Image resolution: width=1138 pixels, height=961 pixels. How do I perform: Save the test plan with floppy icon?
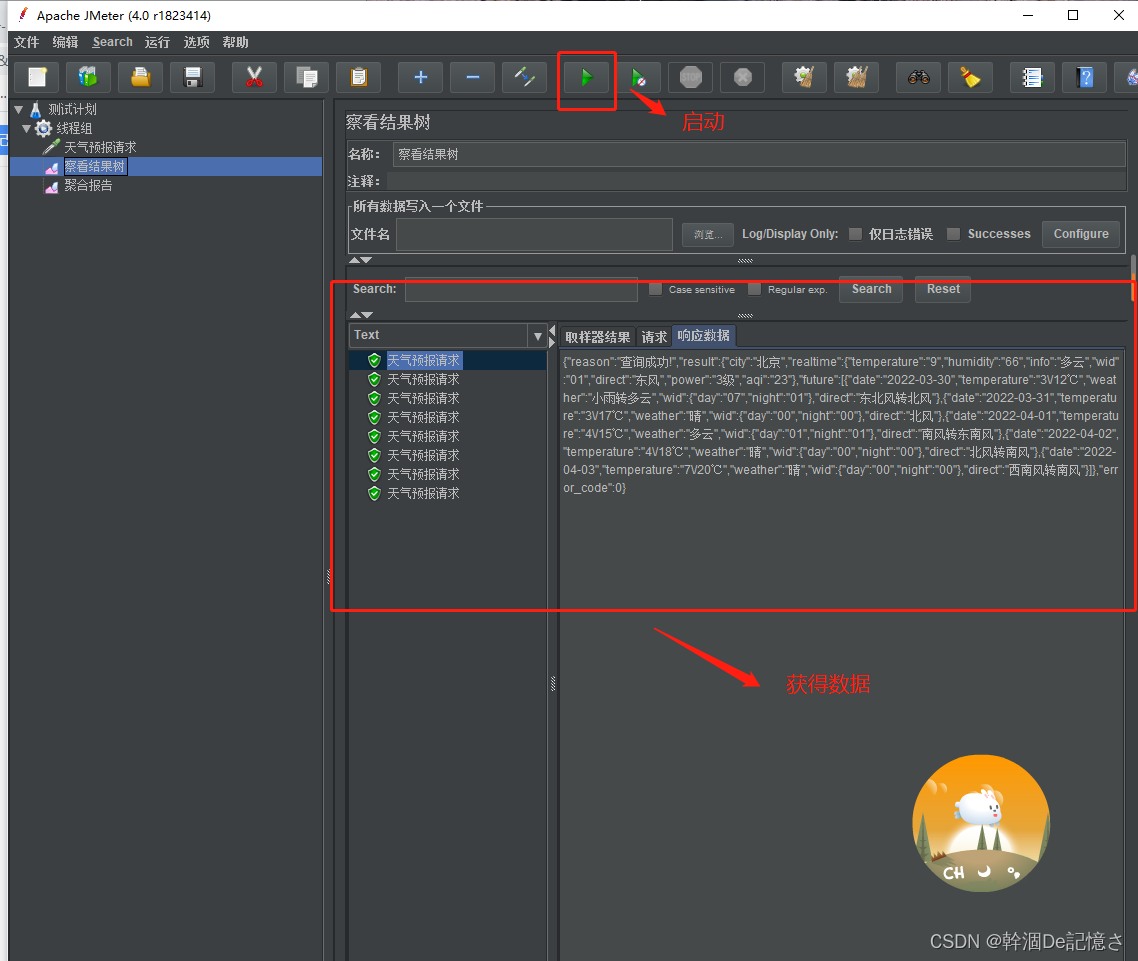192,77
